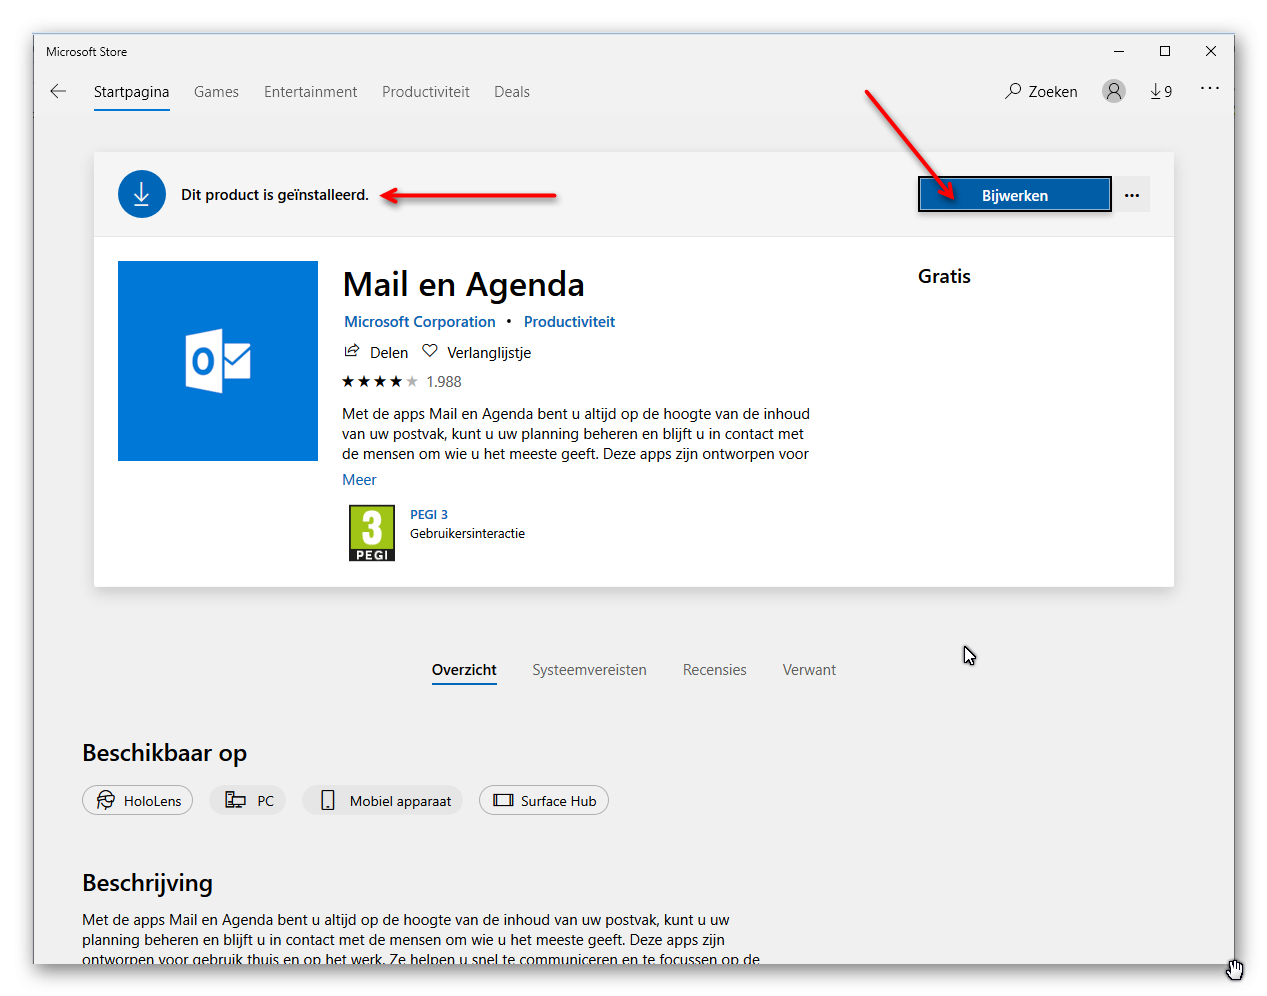Open the ellipsis options next to Bijwerken

click(x=1132, y=195)
